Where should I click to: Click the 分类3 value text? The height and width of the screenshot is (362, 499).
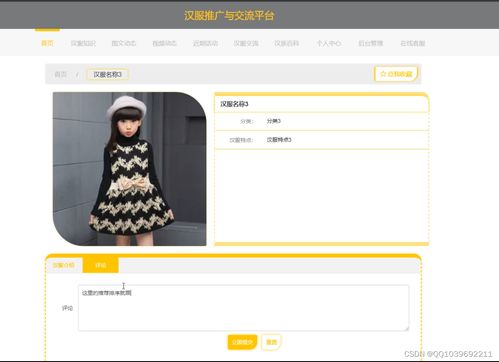tap(274, 121)
